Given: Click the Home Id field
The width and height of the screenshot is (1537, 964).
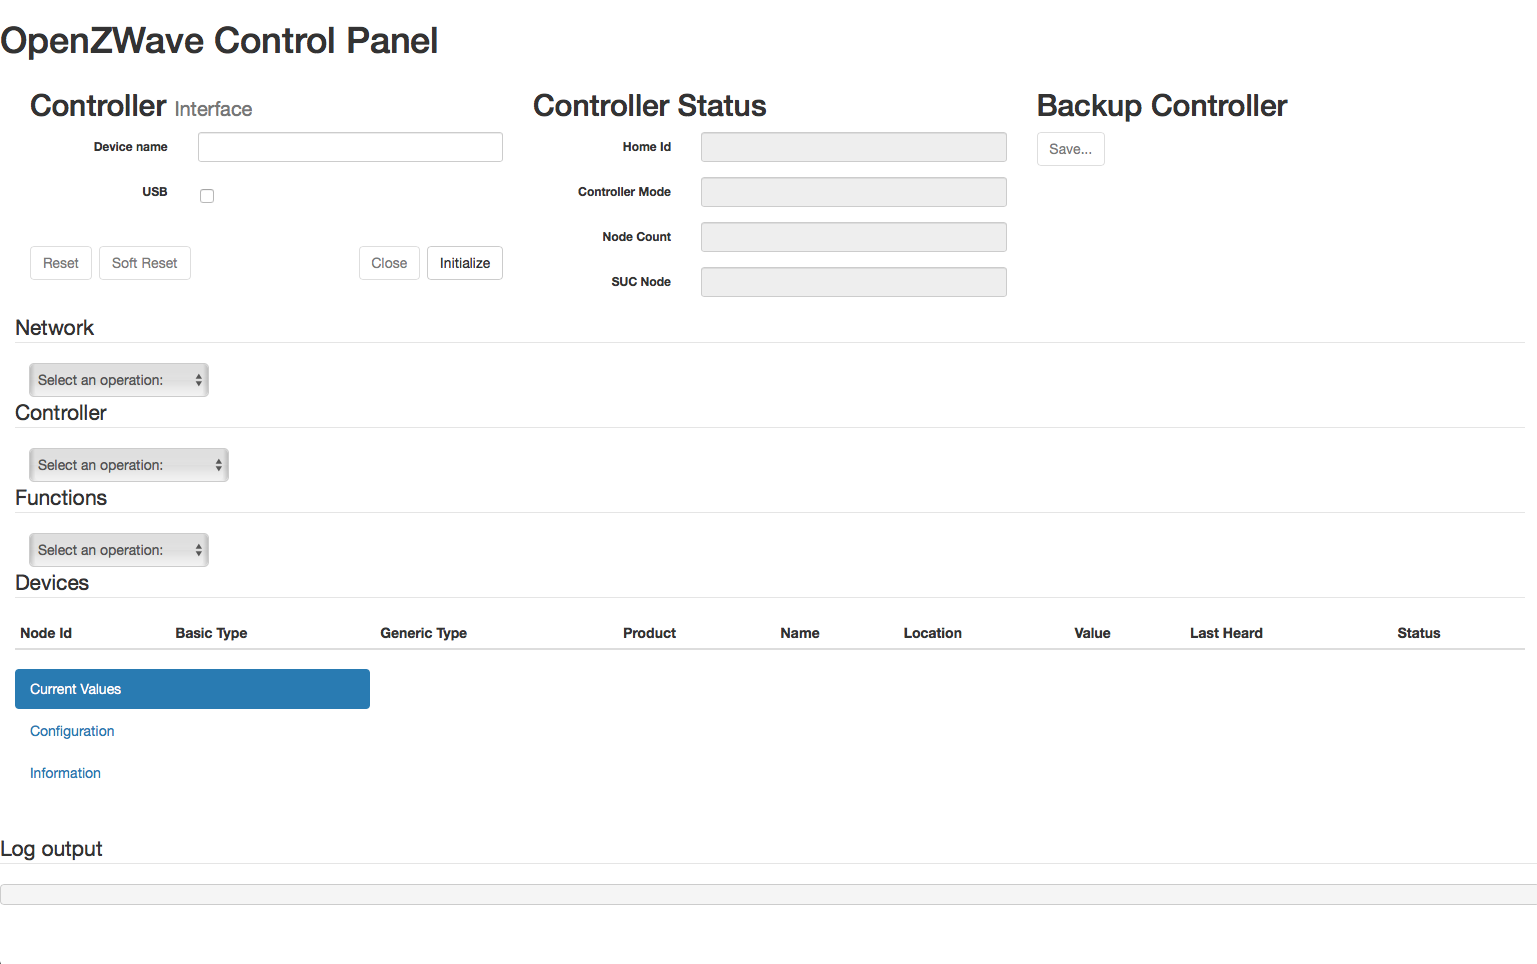Looking at the screenshot, I should pyautogui.click(x=854, y=147).
